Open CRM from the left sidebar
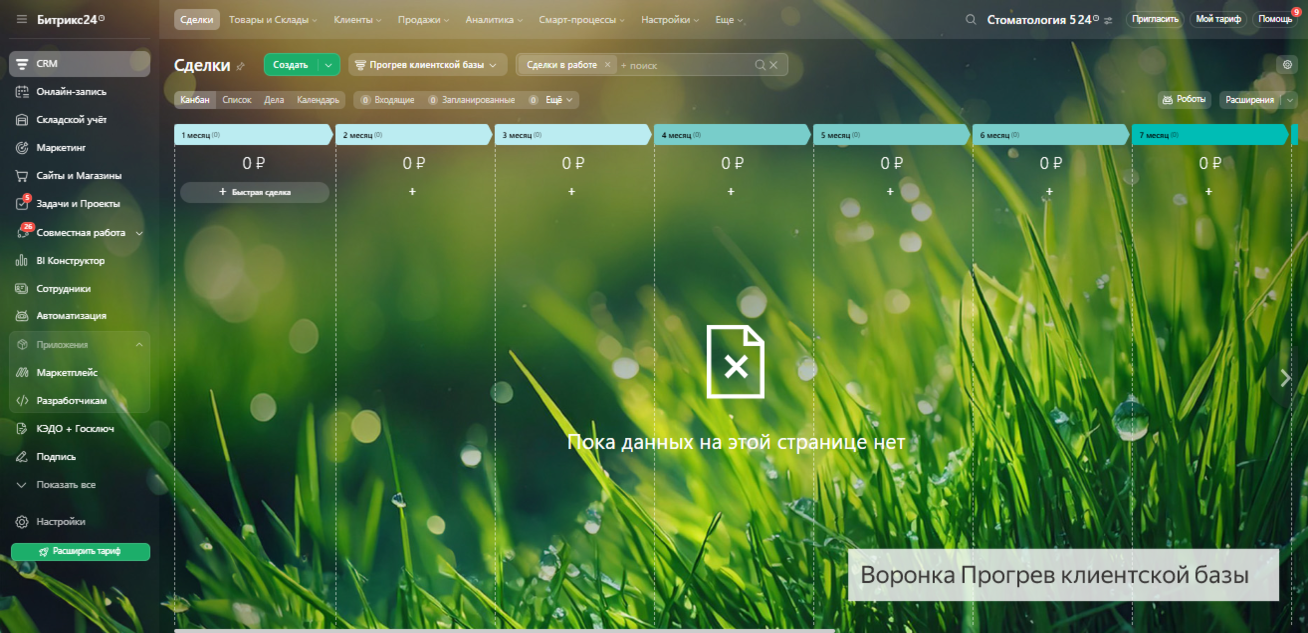 pos(80,64)
